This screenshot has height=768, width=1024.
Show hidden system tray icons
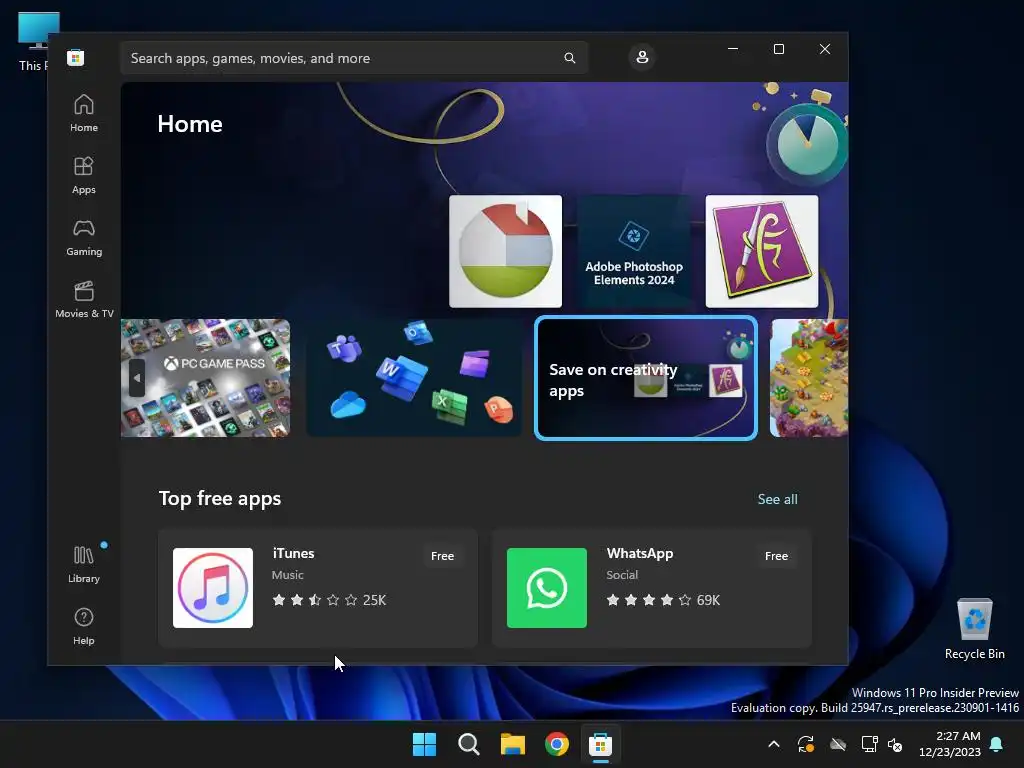774,744
